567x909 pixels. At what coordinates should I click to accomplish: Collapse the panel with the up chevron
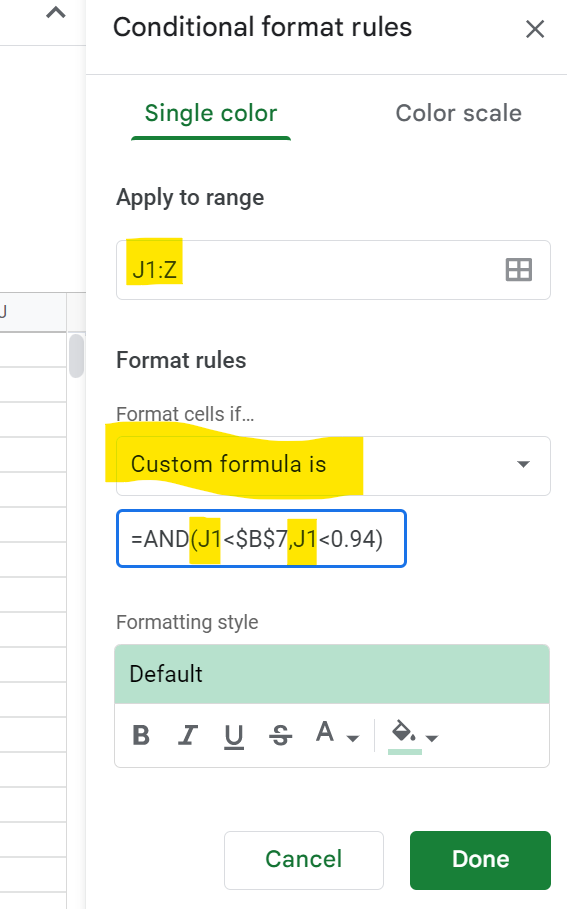coord(56,13)
